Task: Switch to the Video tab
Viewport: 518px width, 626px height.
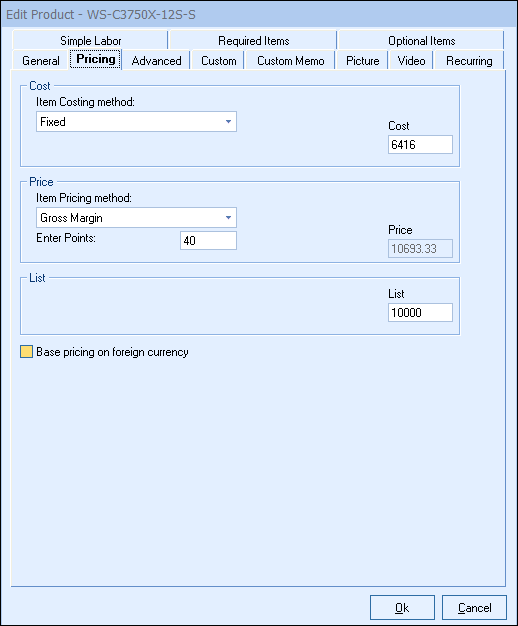Action: click(411, 61)
